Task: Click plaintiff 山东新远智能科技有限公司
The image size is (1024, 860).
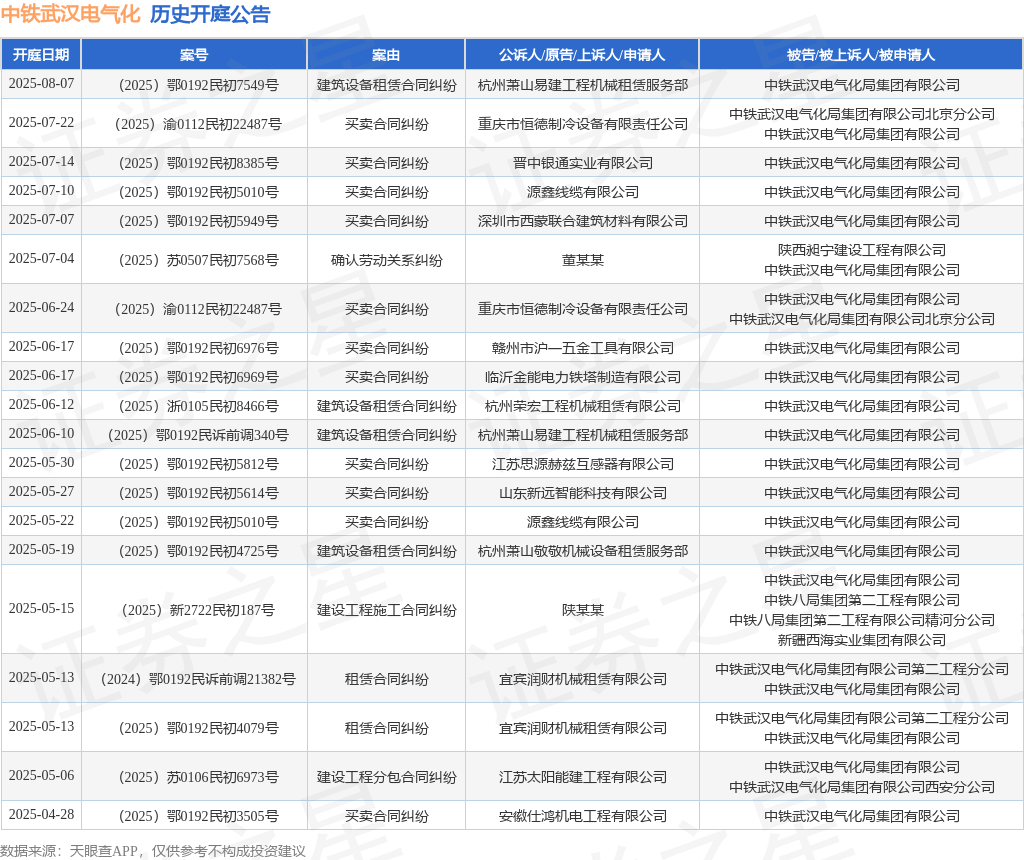Action: (583, 493)
